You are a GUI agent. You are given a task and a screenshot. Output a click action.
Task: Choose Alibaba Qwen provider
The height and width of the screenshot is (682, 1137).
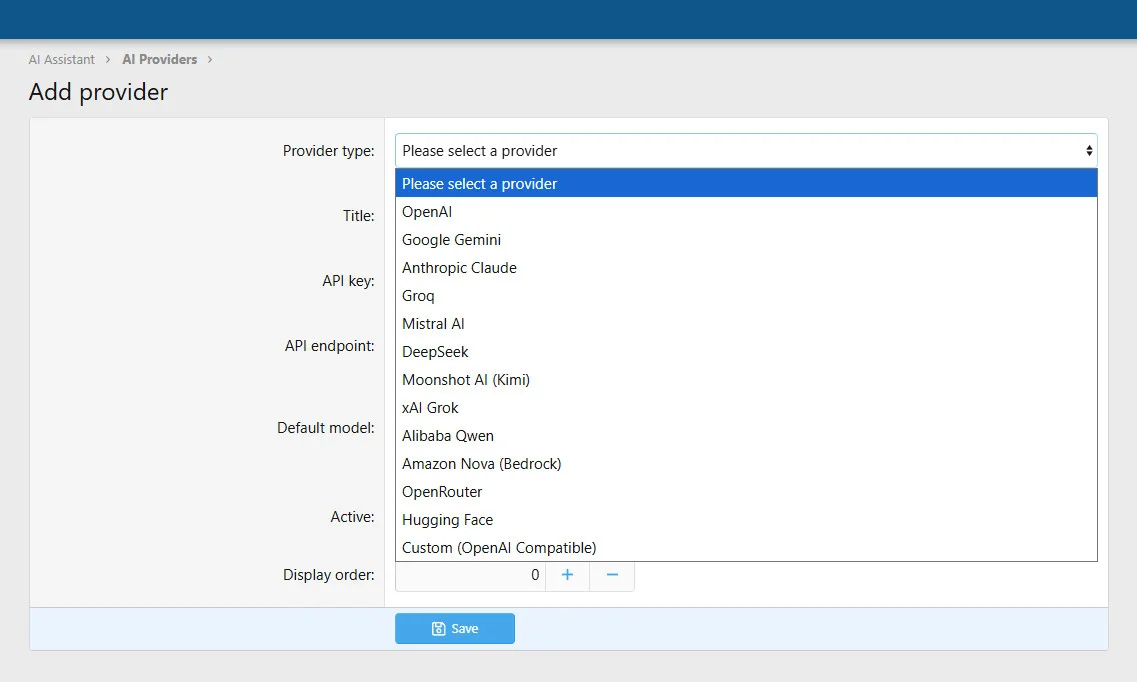(x=447, y=436)
